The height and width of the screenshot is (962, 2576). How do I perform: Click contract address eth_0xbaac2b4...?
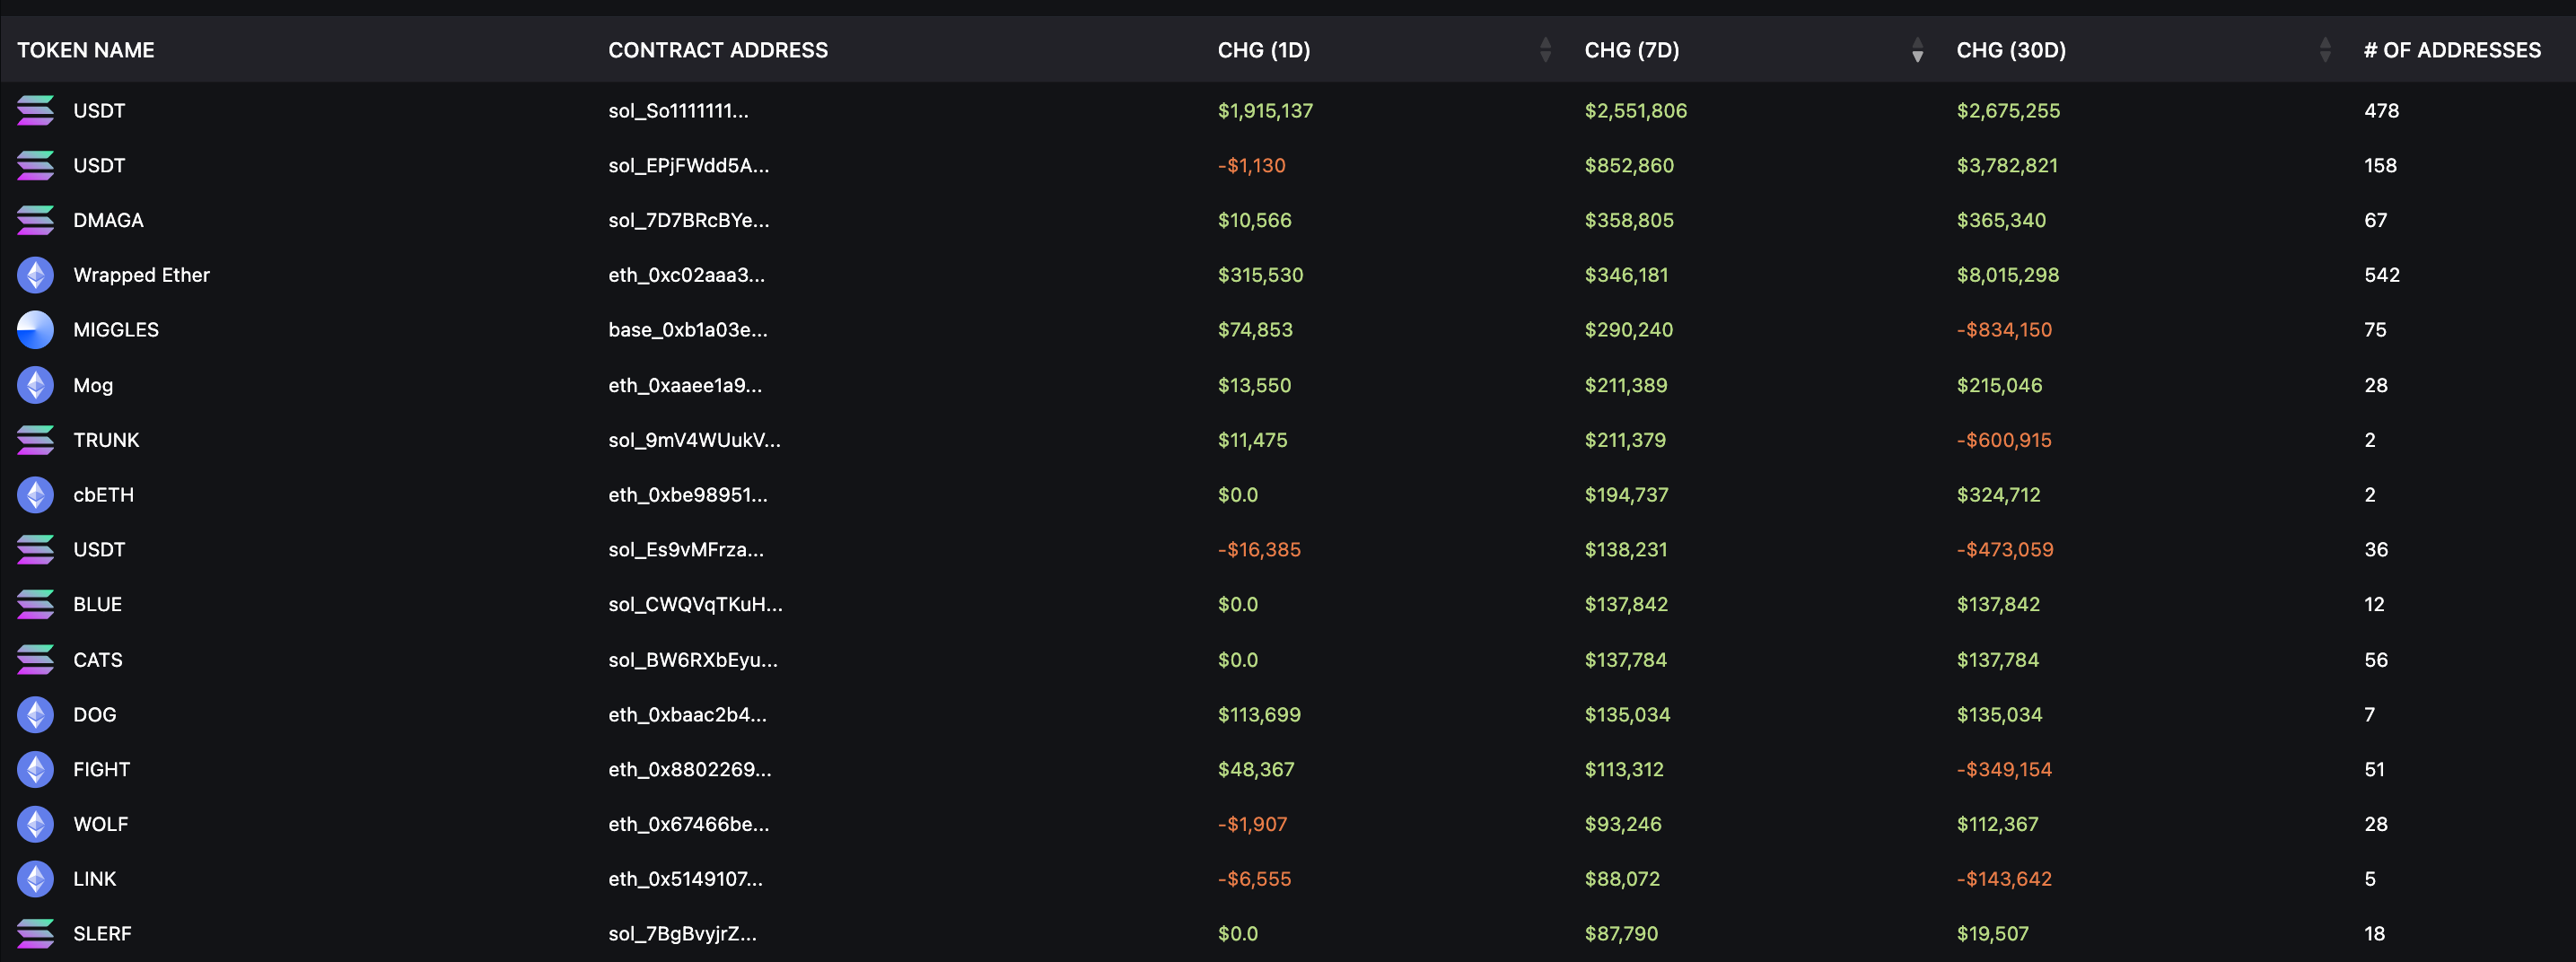(687, 714)
